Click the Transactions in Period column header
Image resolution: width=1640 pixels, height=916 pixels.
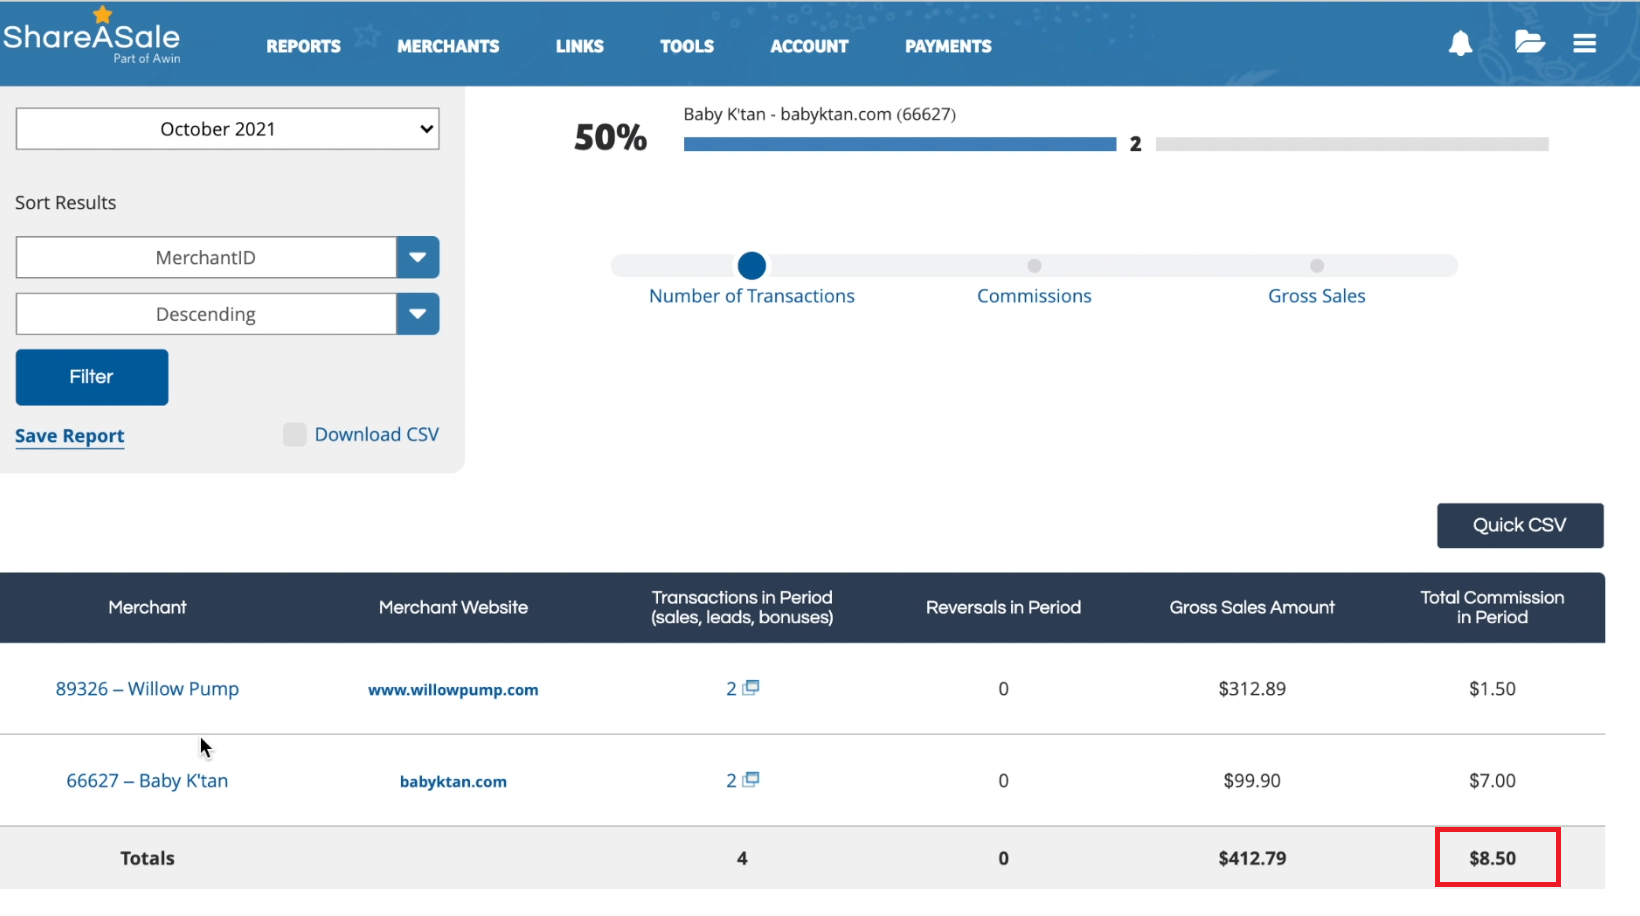tap(742, 607)
